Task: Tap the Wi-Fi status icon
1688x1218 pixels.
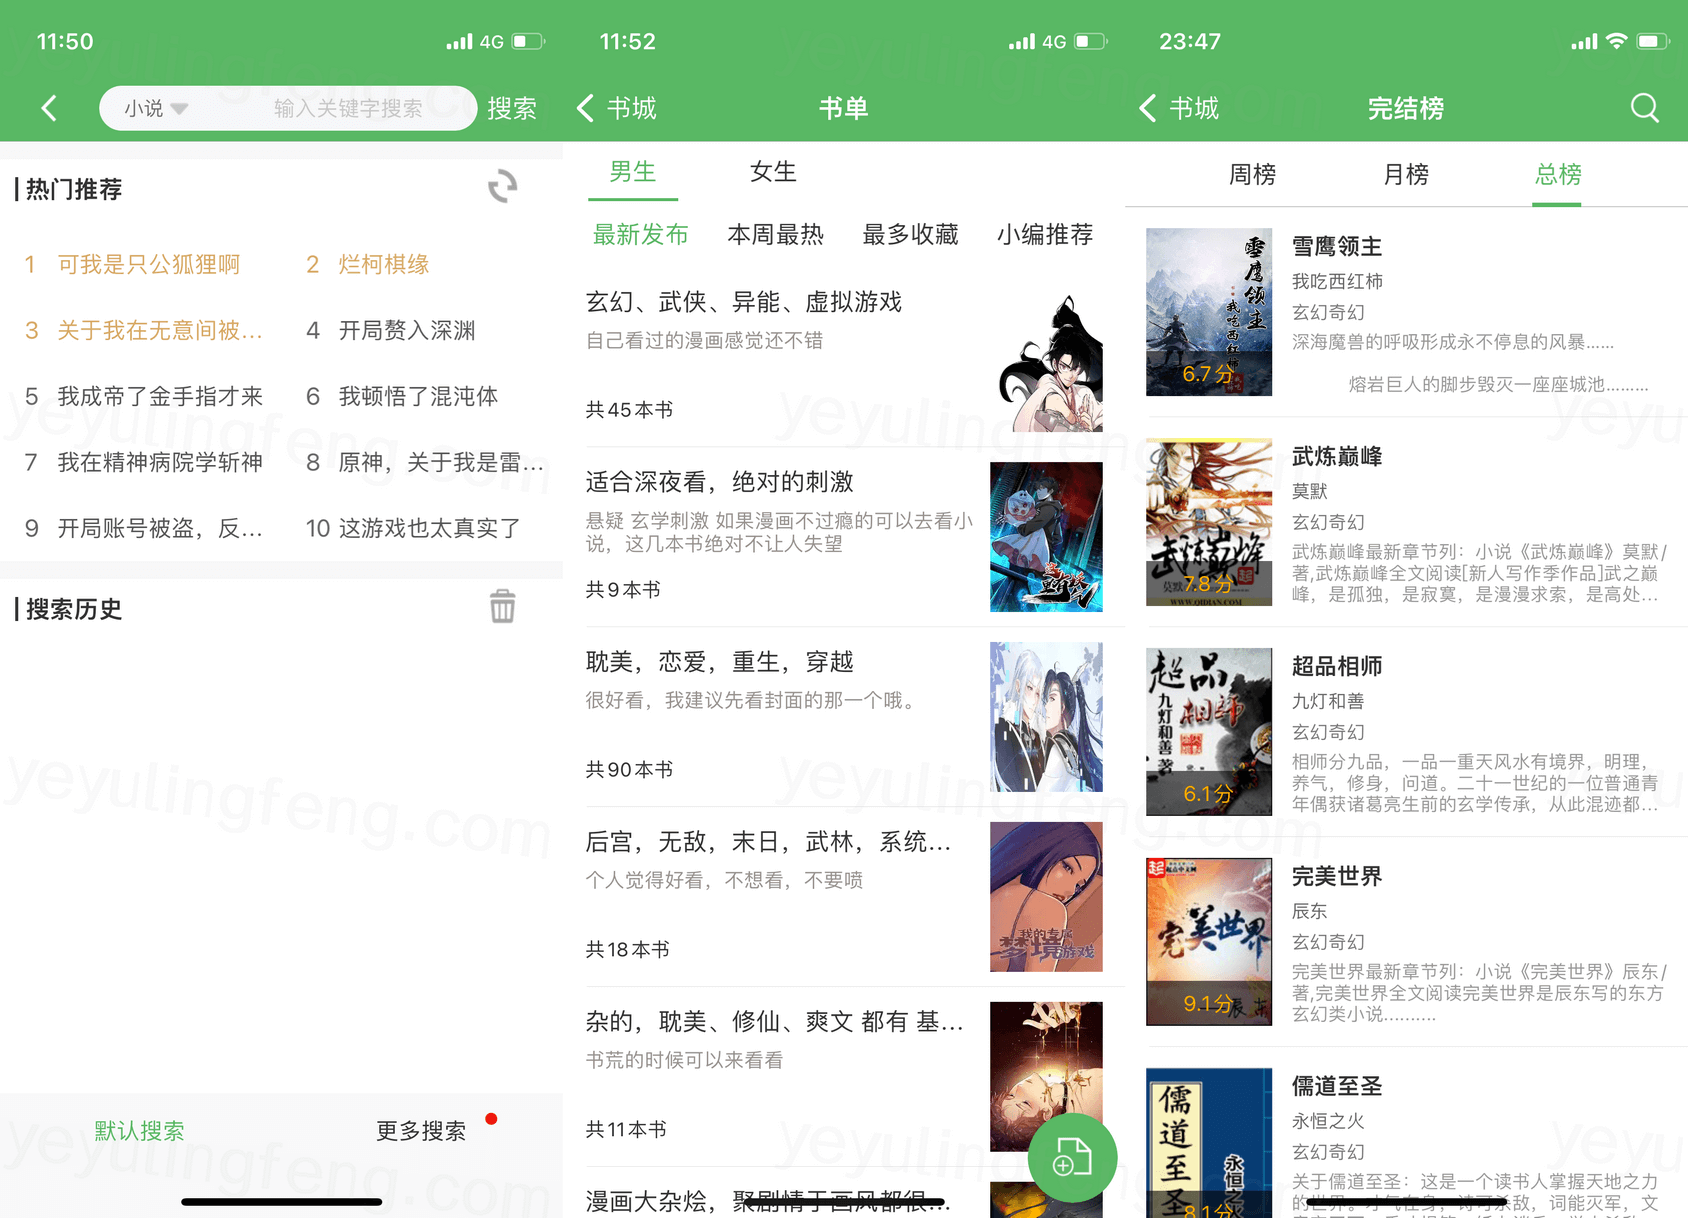Action: click(x=1616, y=41)
